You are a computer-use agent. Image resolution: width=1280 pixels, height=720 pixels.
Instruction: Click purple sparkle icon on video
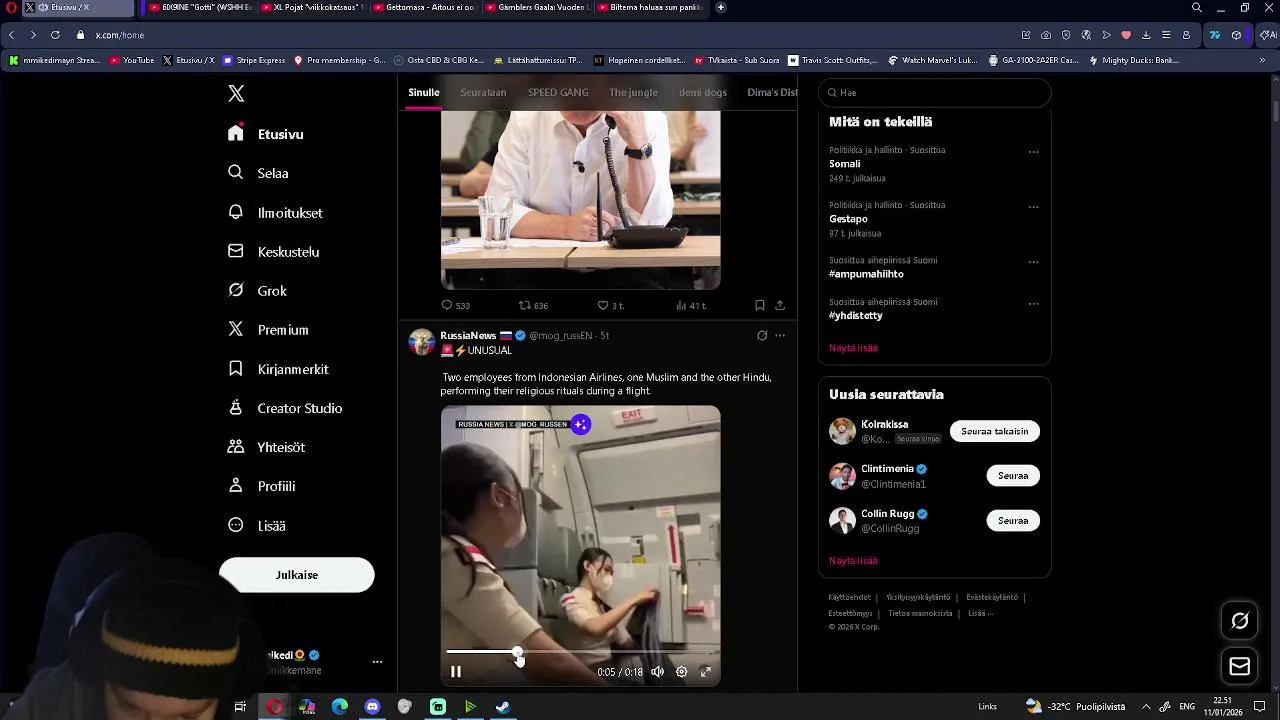[581, 424]
